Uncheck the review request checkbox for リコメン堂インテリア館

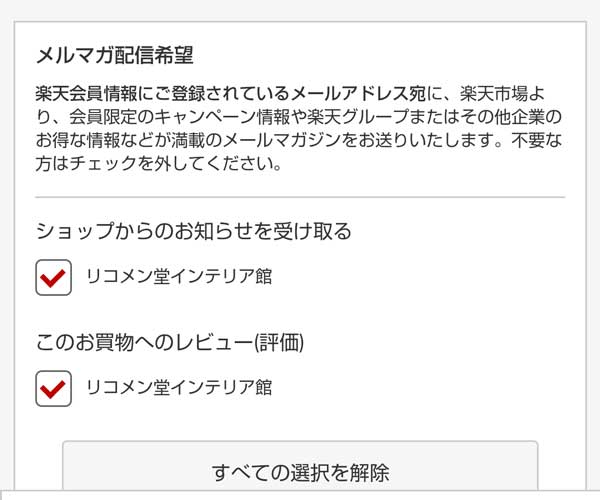click(53, 387)
